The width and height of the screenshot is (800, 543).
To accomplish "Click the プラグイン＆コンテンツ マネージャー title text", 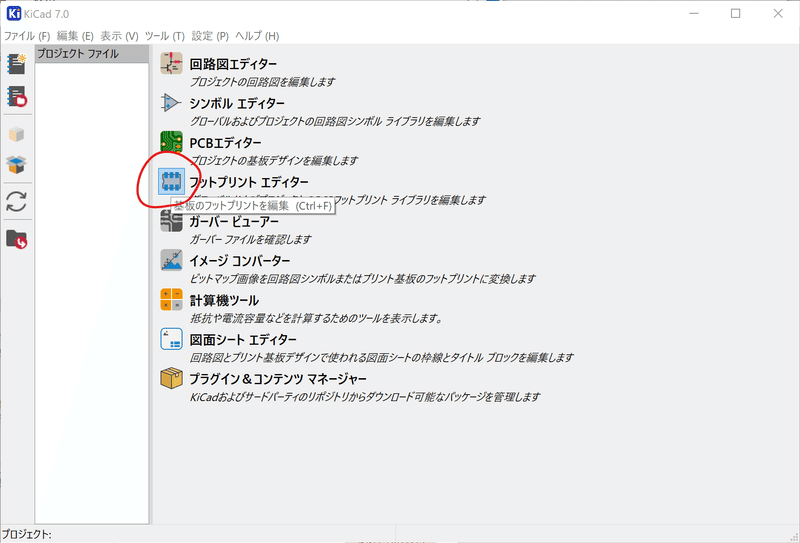I will [x=278, y=379].
